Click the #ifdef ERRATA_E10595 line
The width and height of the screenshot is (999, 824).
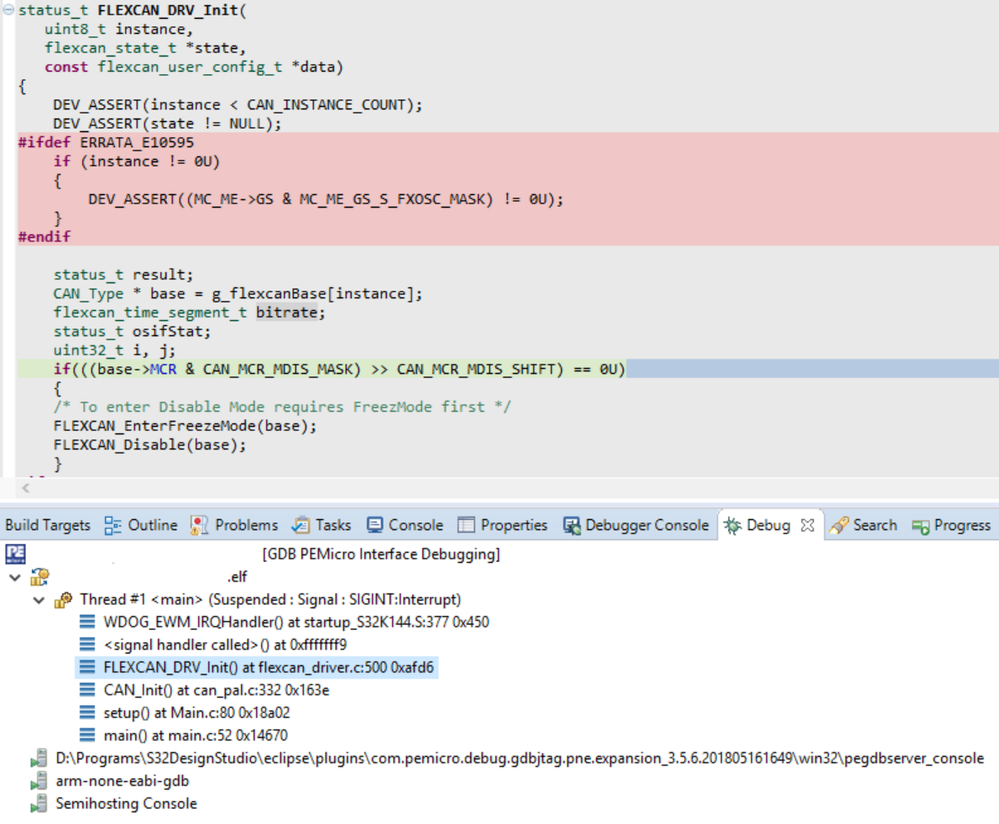tap(106, 142)
